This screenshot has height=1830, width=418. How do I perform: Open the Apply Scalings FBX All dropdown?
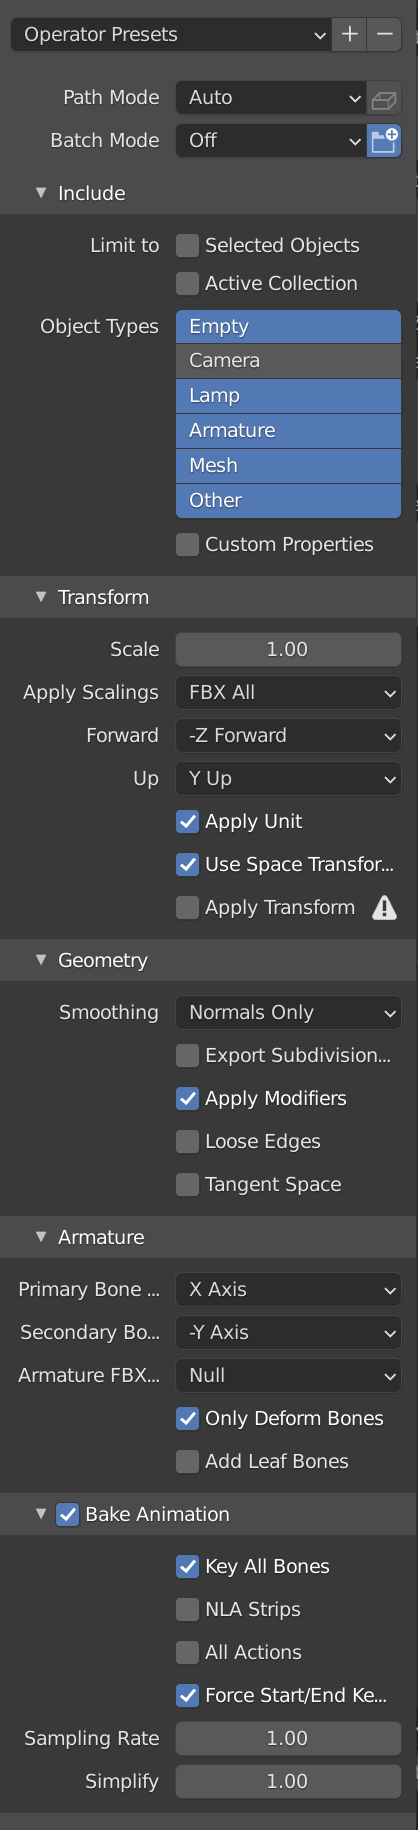pos(288,693)
